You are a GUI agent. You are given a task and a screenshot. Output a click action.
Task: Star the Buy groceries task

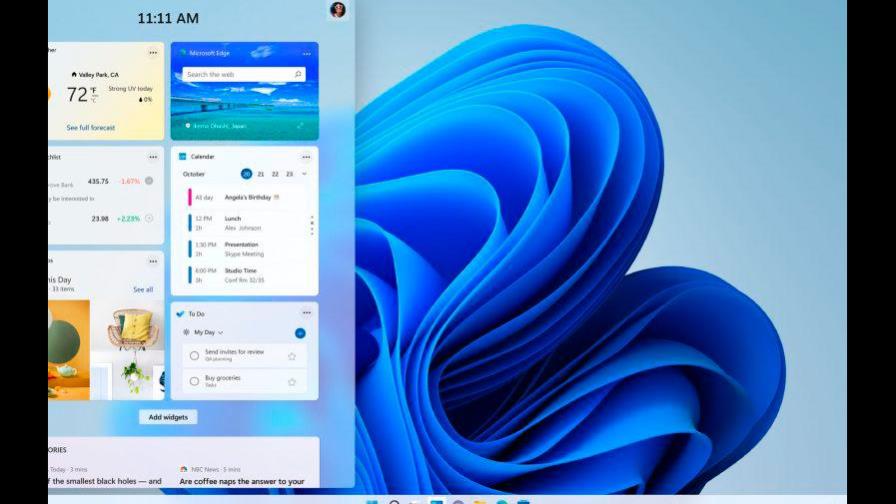tap(292, 382)
